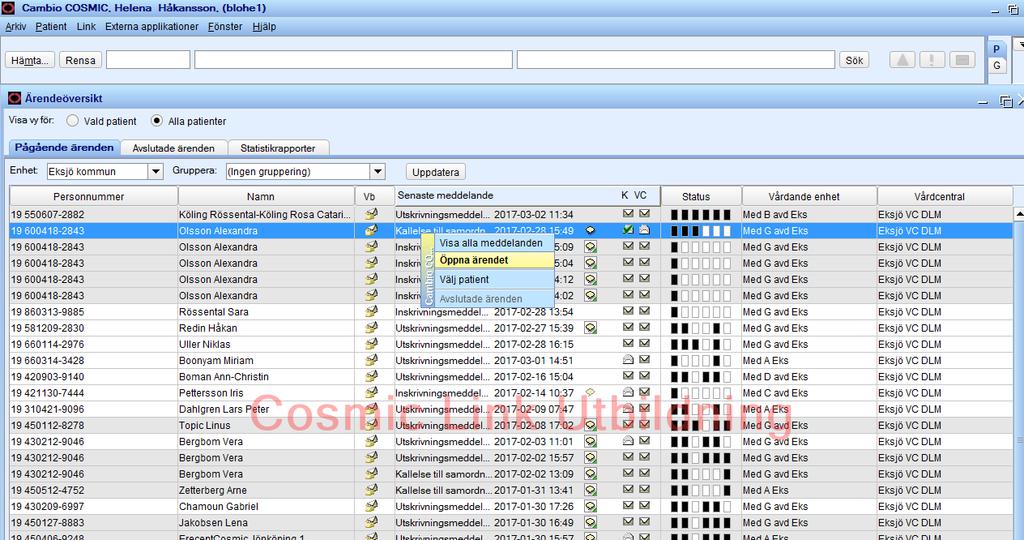The image size is (1024, 540).
Task: Click K opened-envelope icon for Boonyam Miriam
Action: (628, 359)
